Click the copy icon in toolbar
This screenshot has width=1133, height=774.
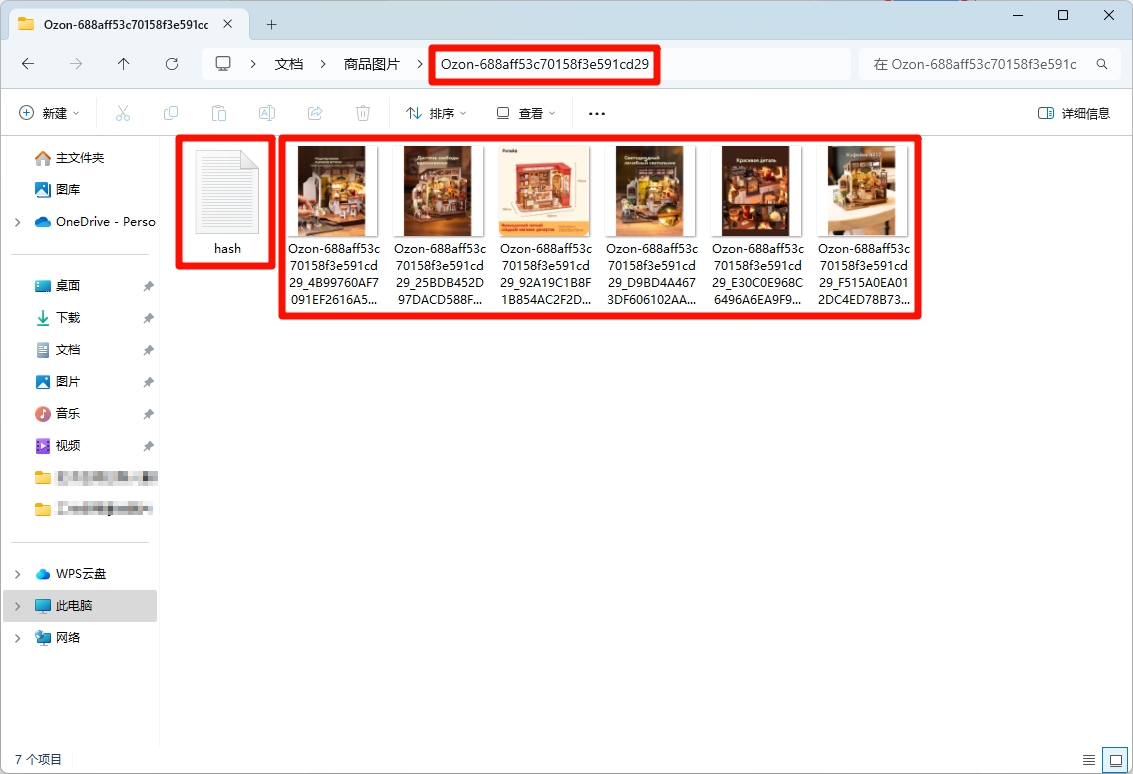(x=171, y=114)
